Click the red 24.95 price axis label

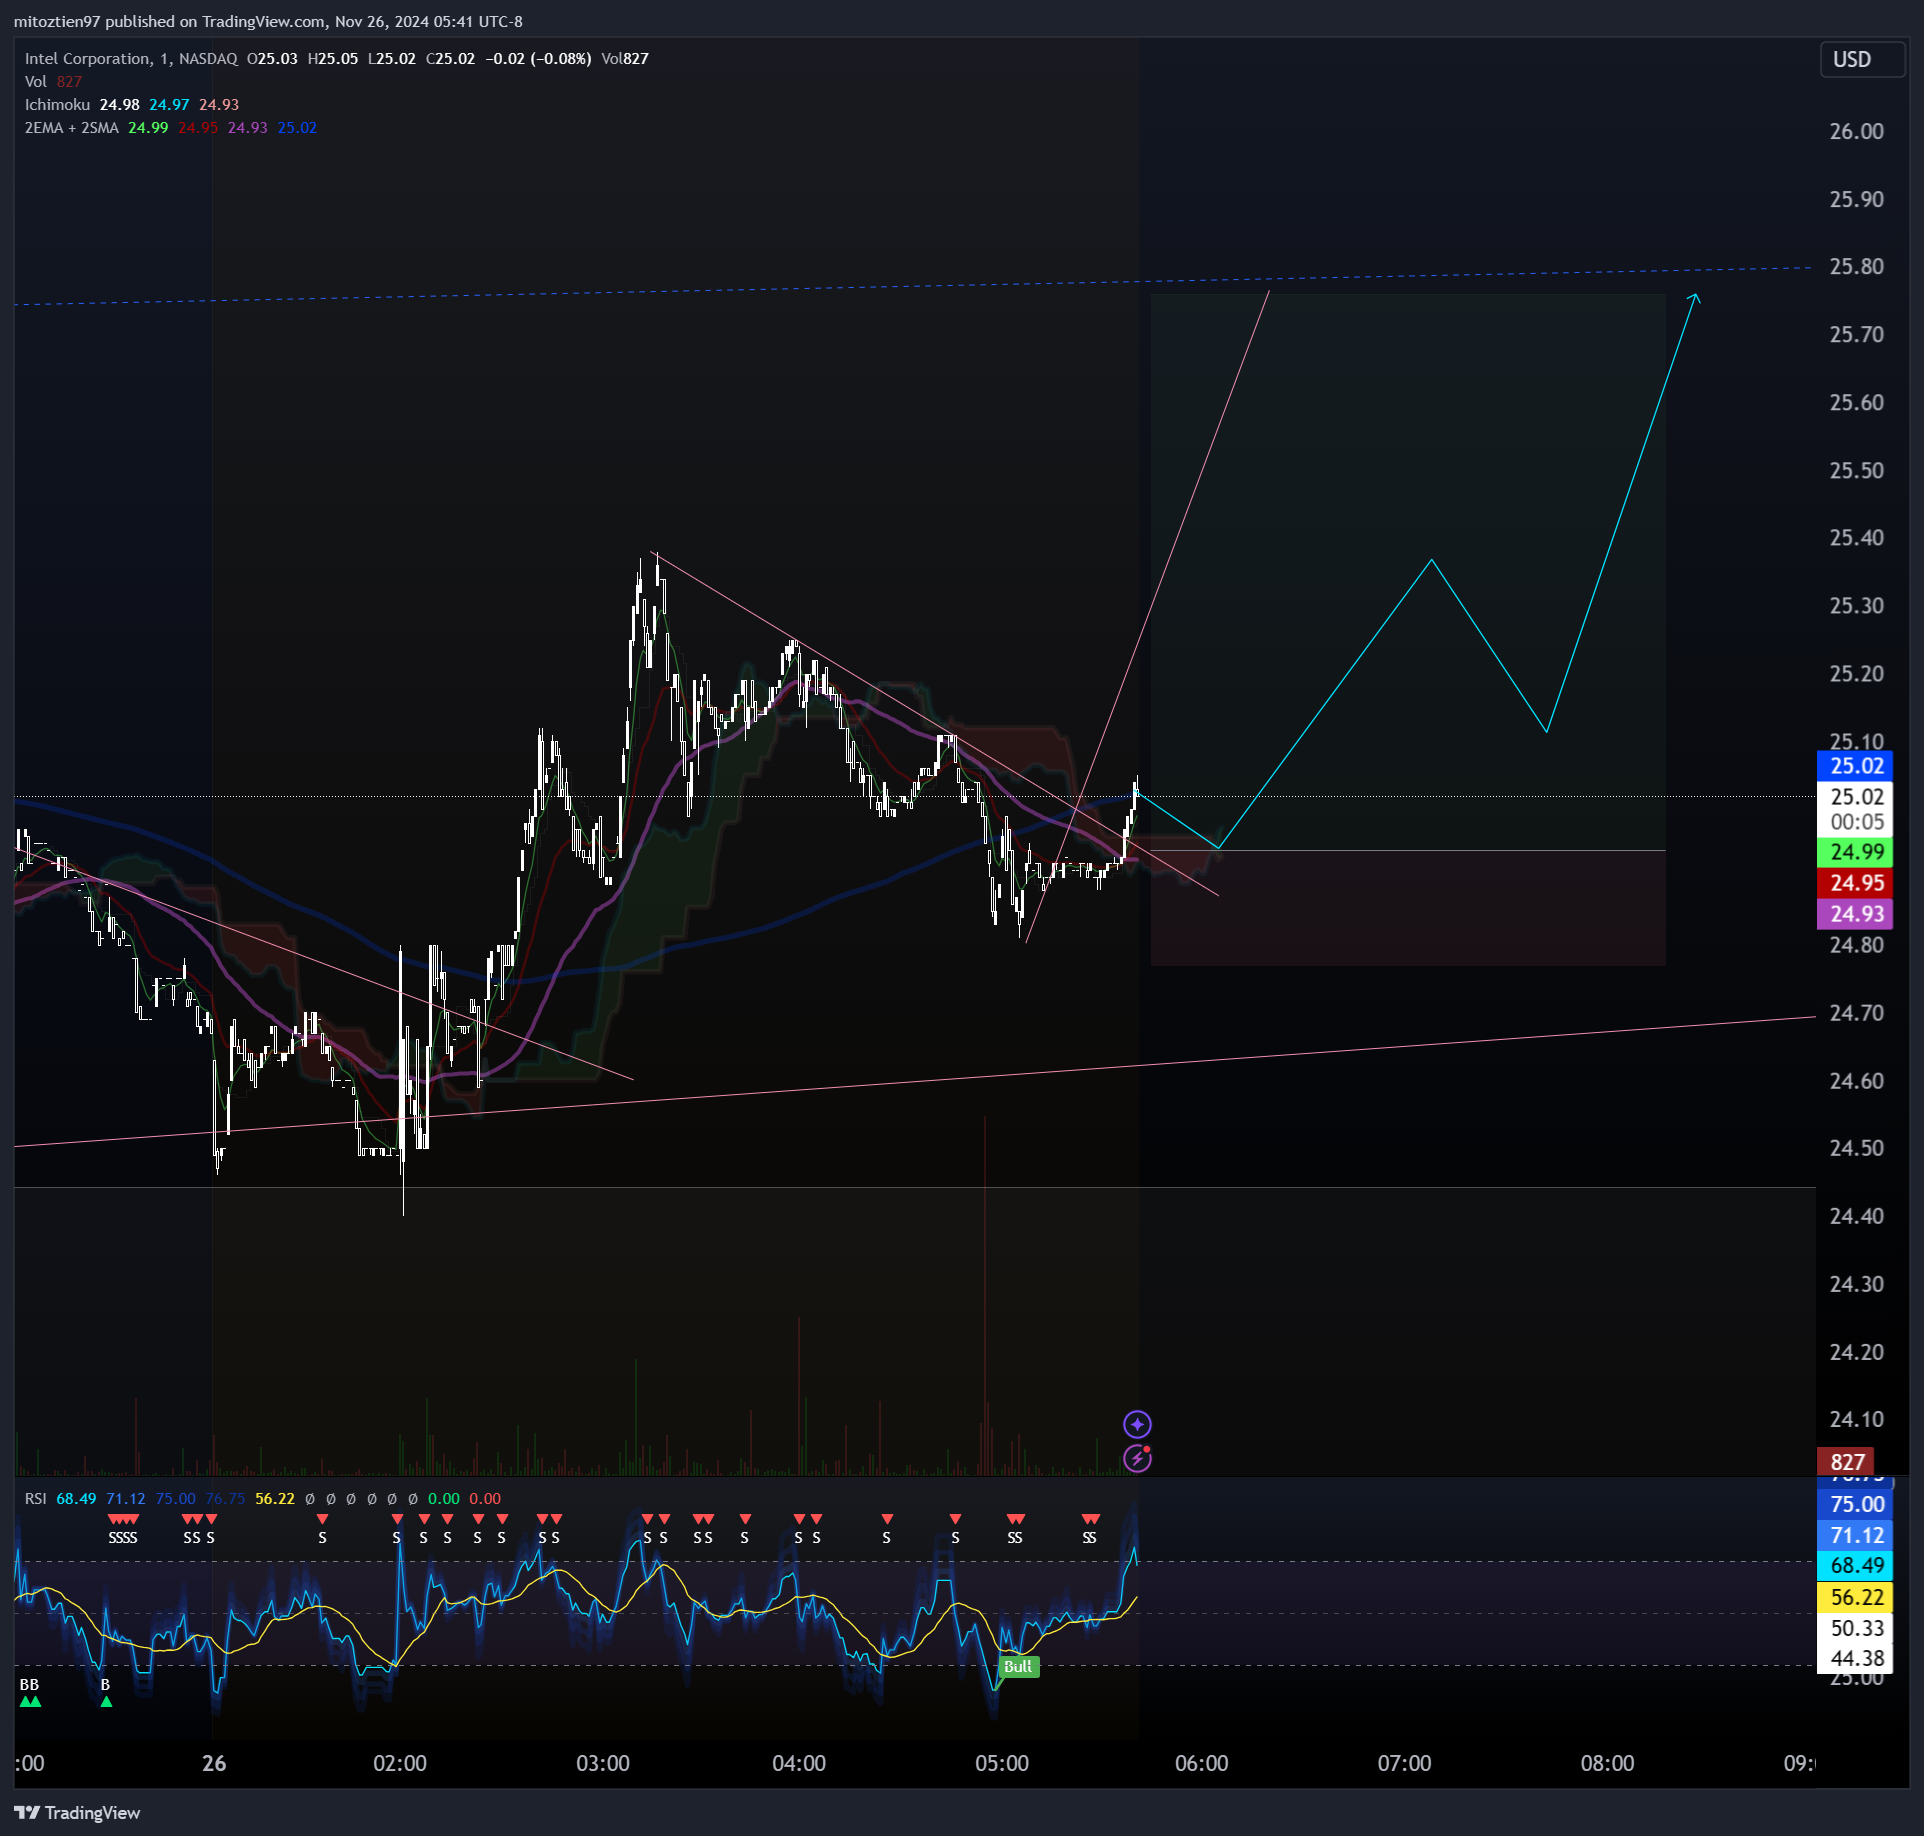point(1855,883)
